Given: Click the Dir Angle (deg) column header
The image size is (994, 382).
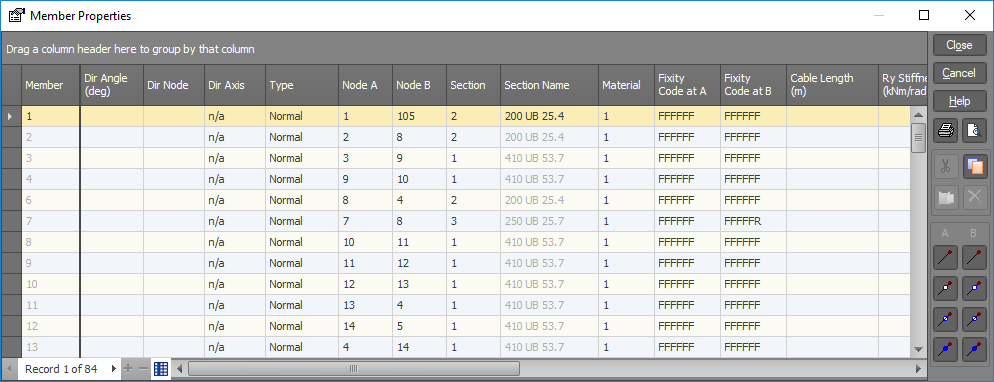Looking at the screenshot, I should tap(112, 85).
